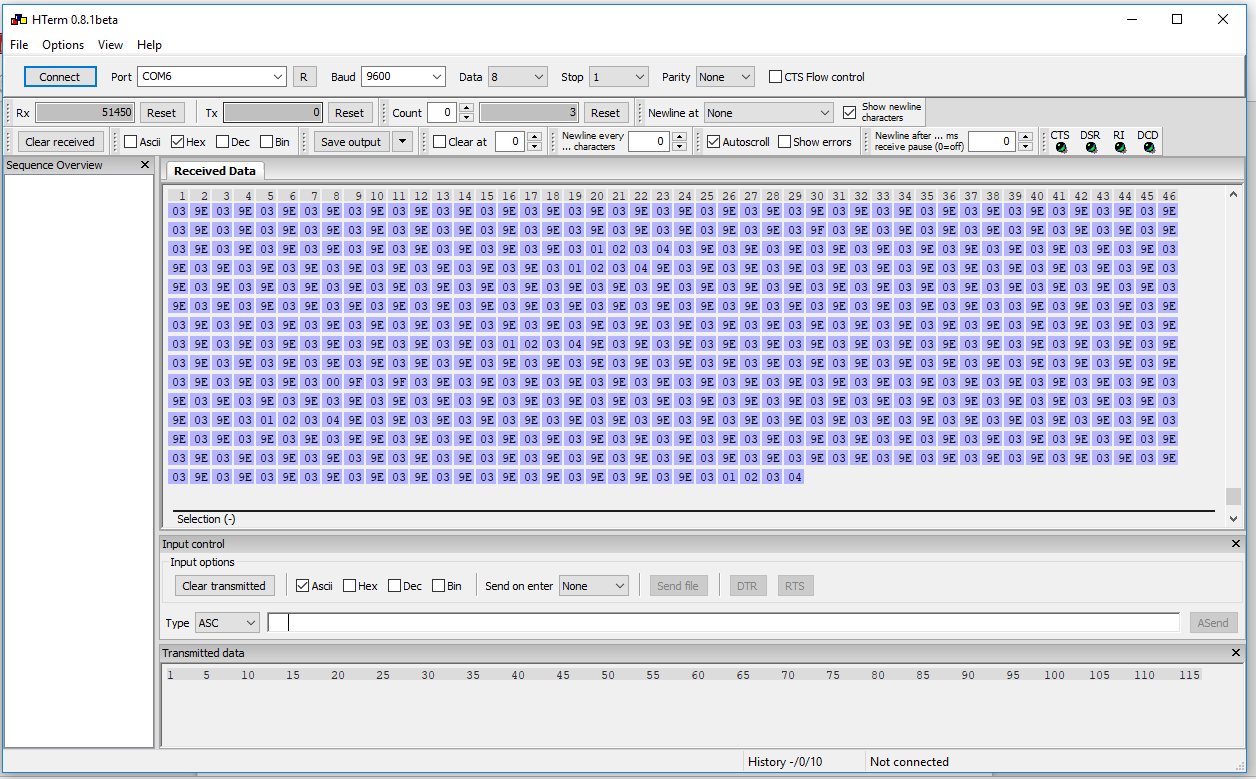The width and height of the screenshot is (1256, 779).
Task: Click the CTS status indicator LED
Action: [x=1061, y=148]
